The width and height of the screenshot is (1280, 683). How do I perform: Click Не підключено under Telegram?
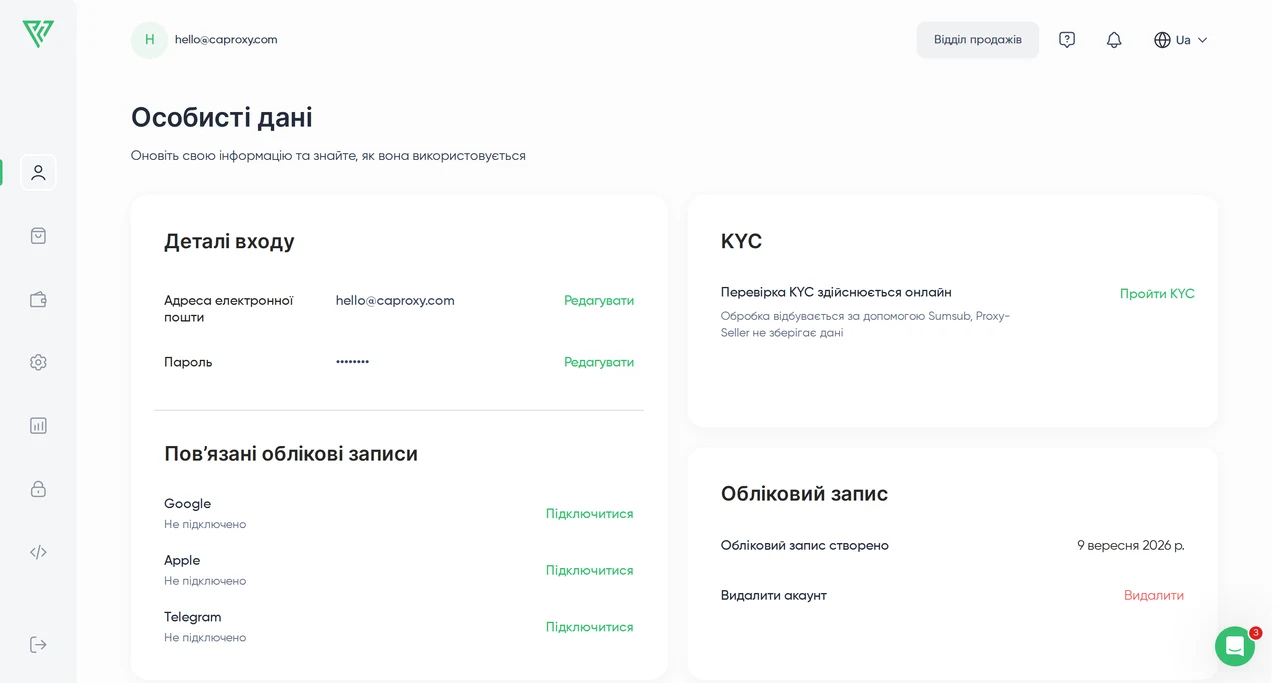pos(205,637)
